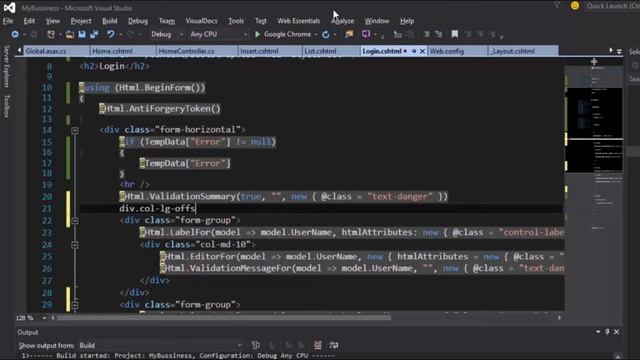
Task: Collapse the col-md-10 div on line 24
Action: click(75, 245)
